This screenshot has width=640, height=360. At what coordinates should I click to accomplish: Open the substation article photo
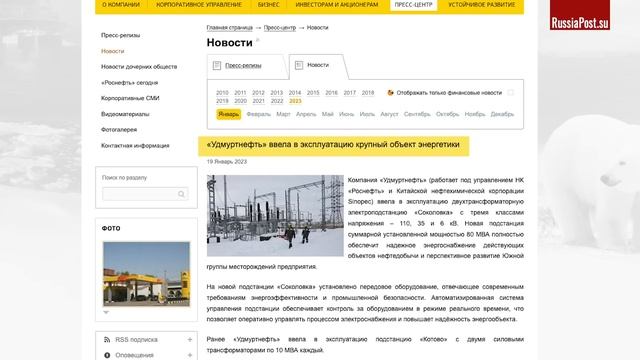275,216
